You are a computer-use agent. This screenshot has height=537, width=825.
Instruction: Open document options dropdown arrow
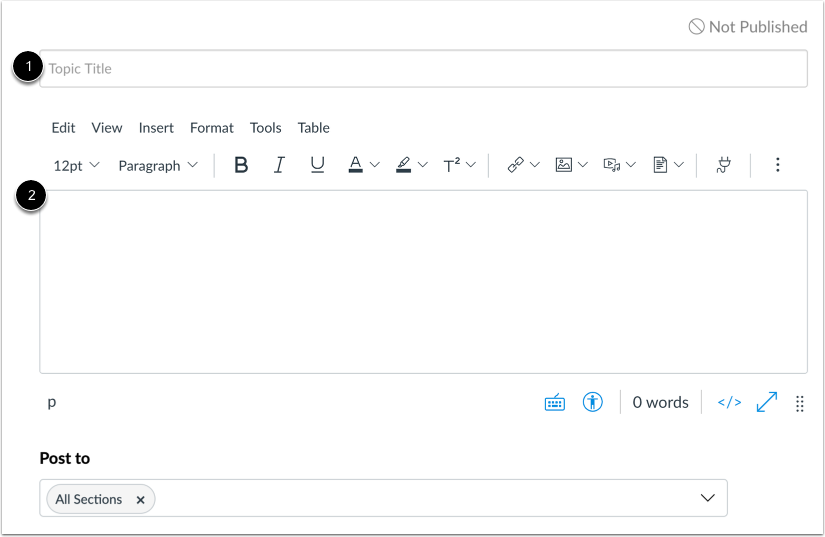(679, 165)
